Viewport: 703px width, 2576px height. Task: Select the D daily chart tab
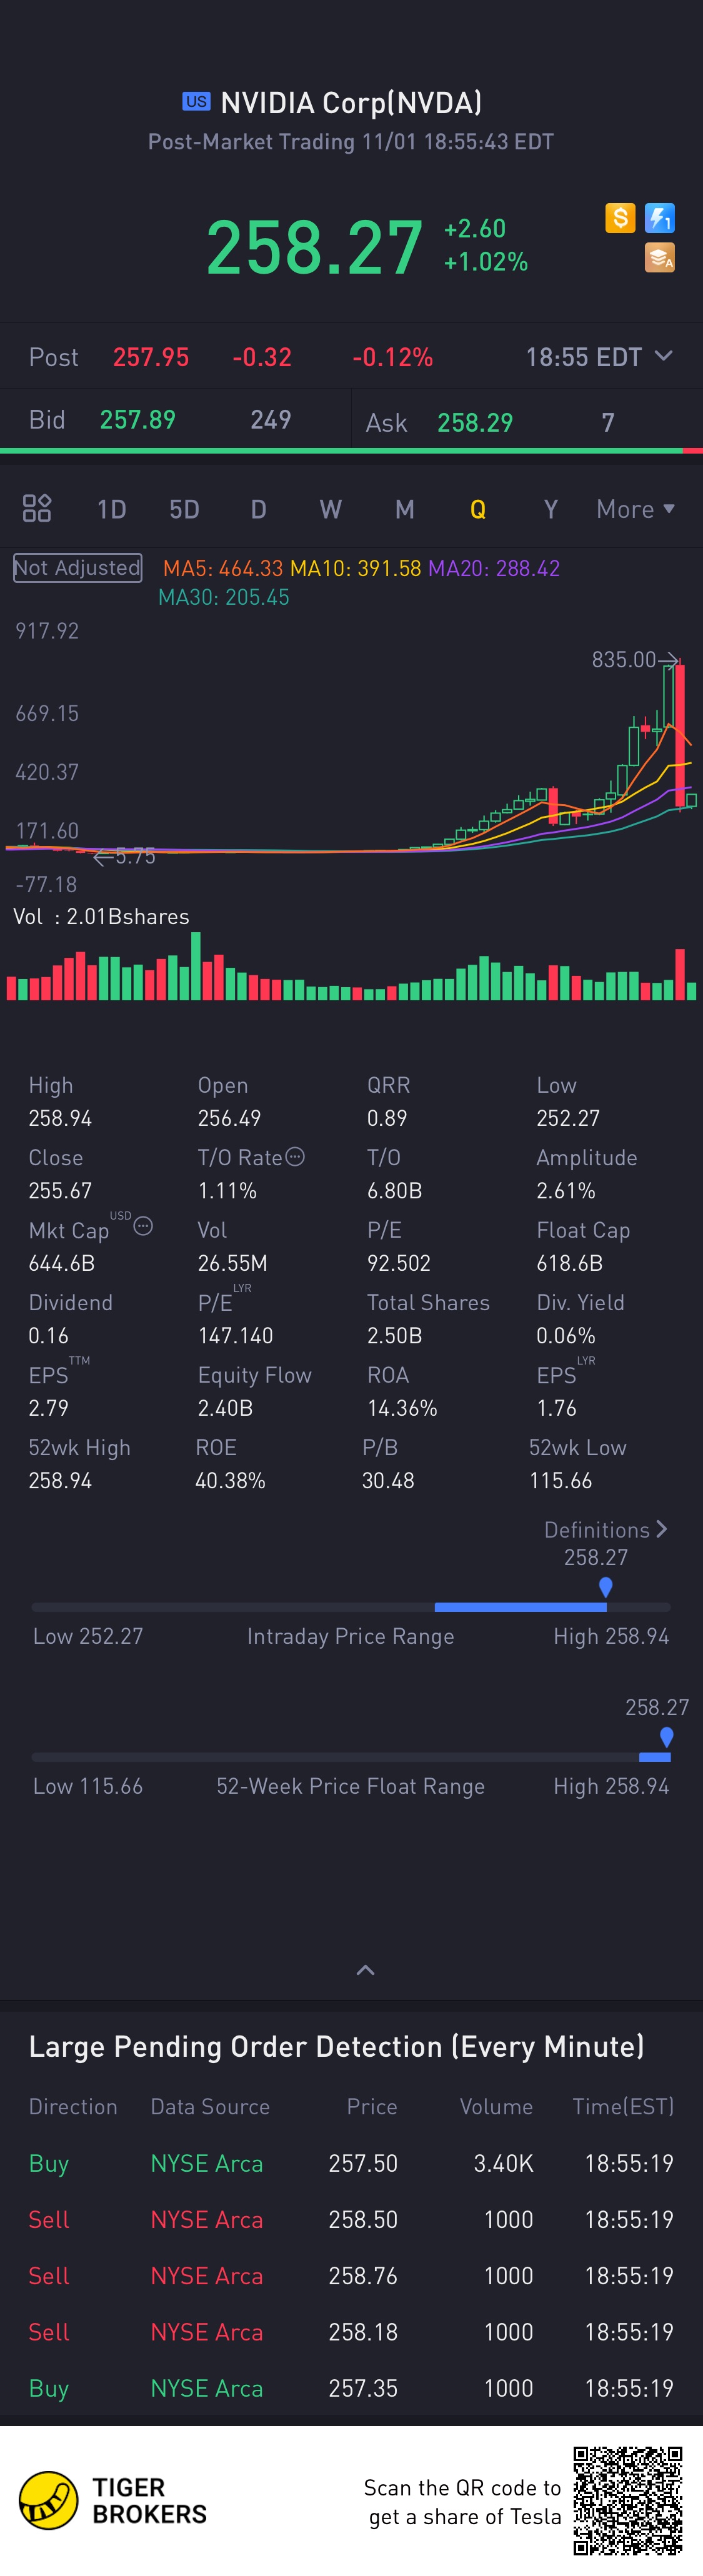click(258, 509)
